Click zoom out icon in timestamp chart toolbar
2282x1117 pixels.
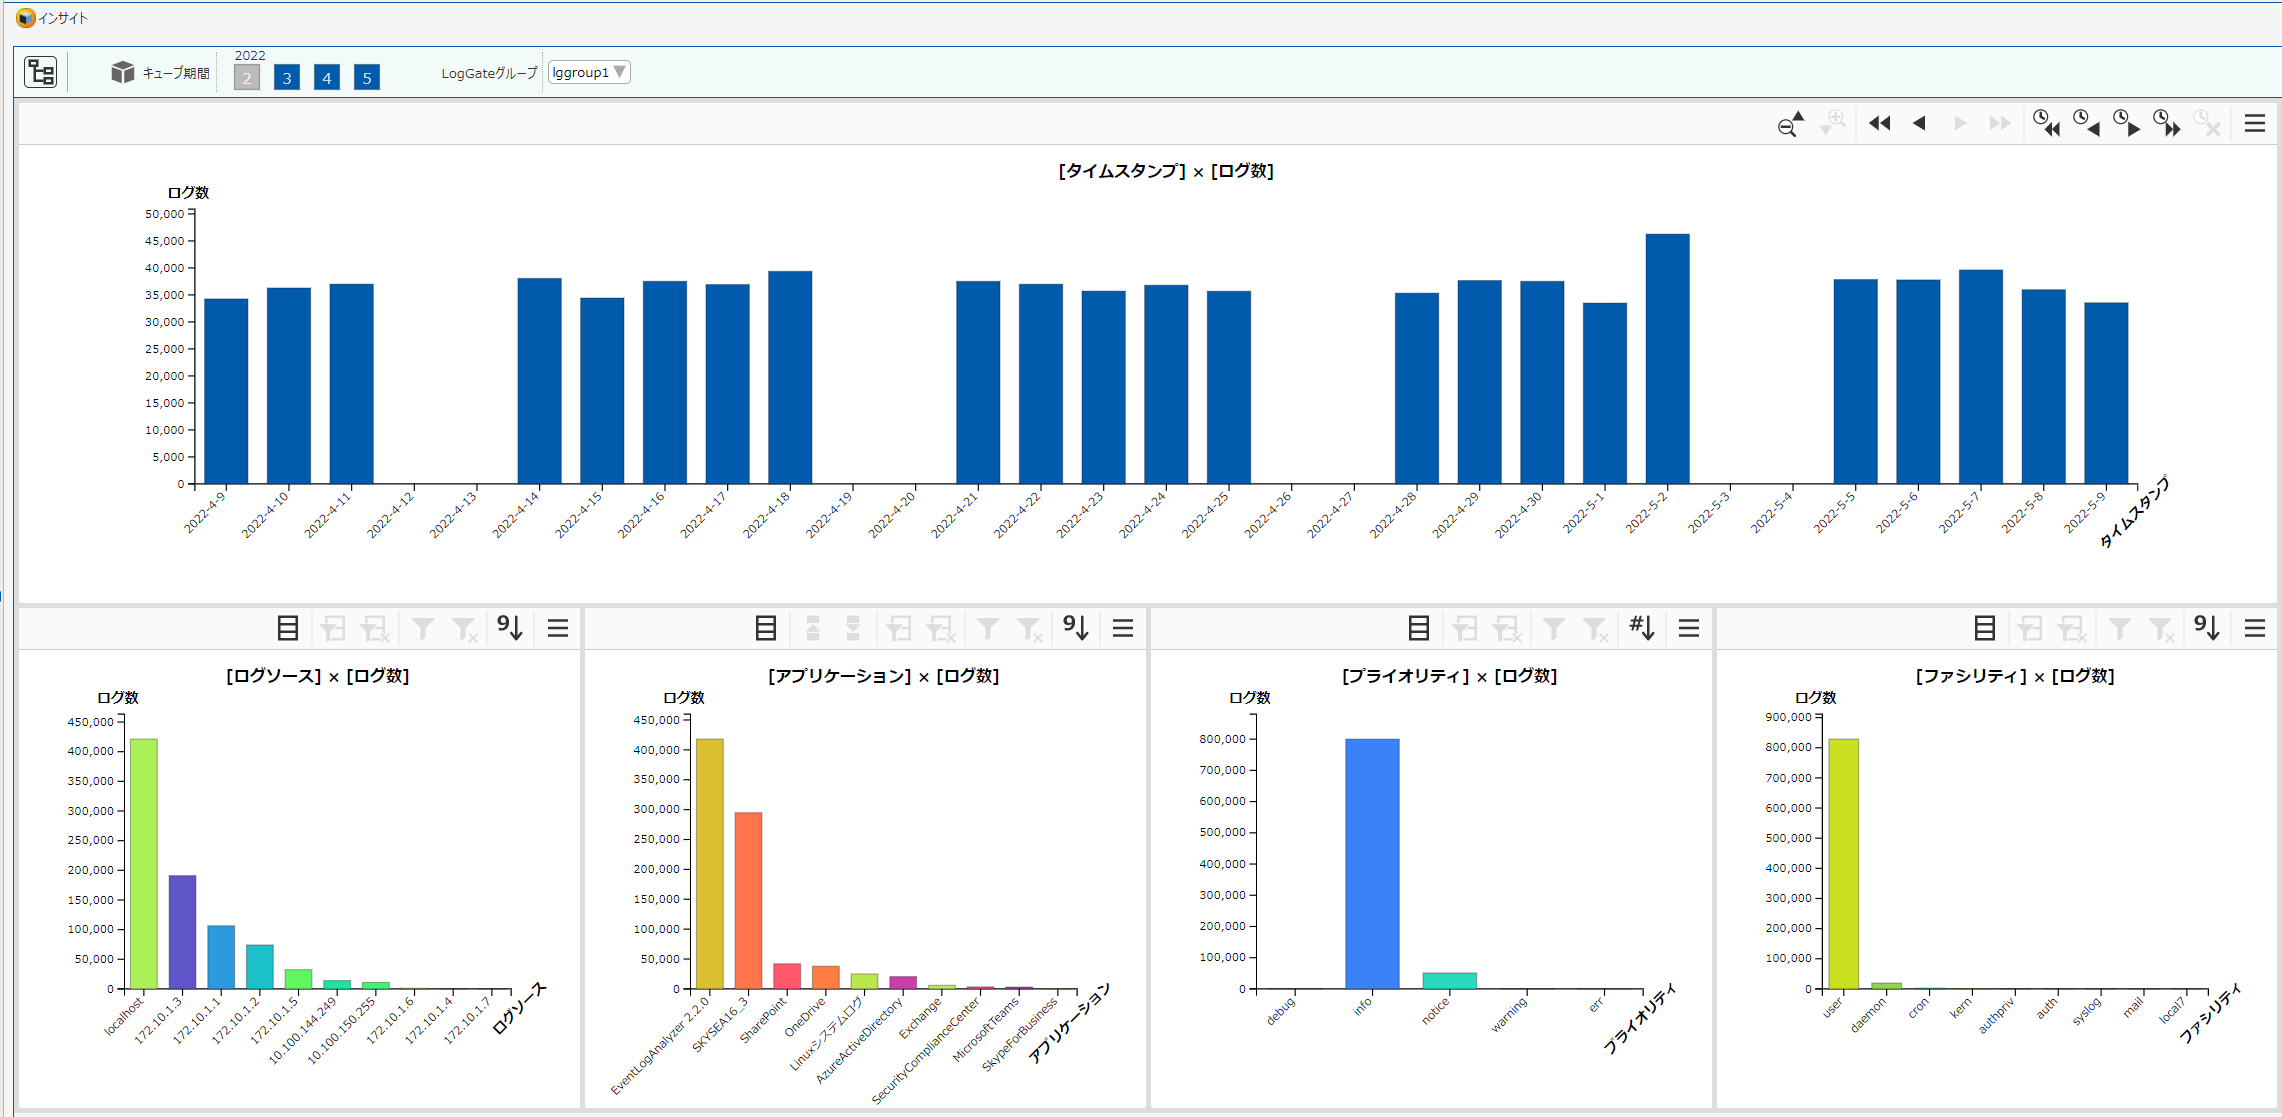pyautogui.click(x=1790, y=124)
